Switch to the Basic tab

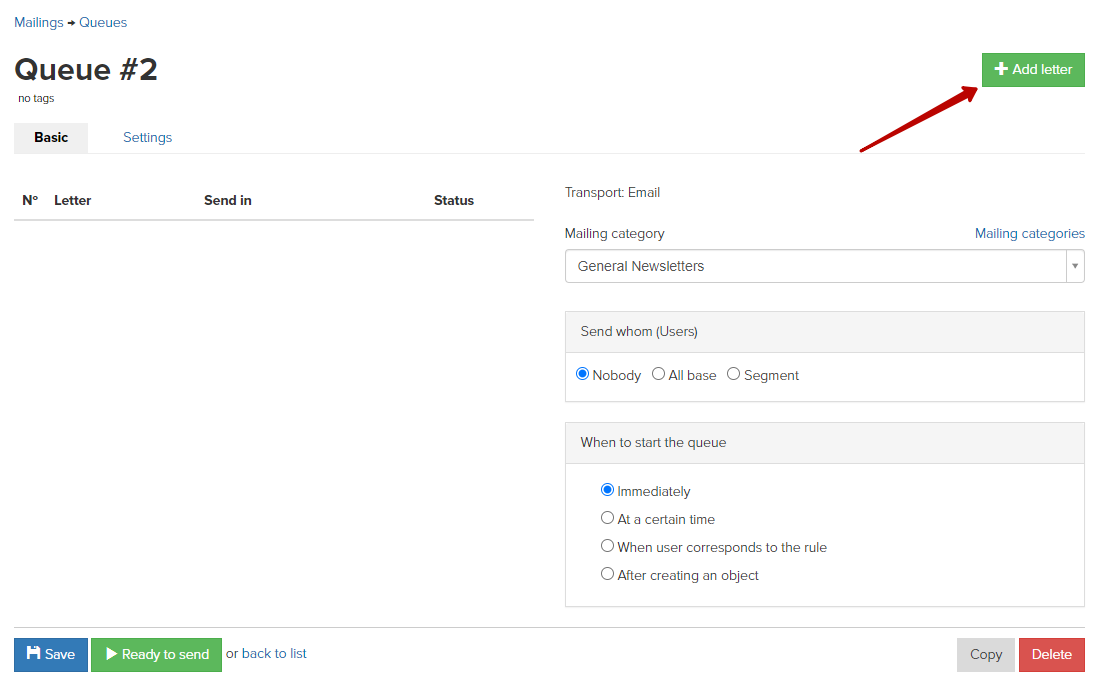pos(51,138)
